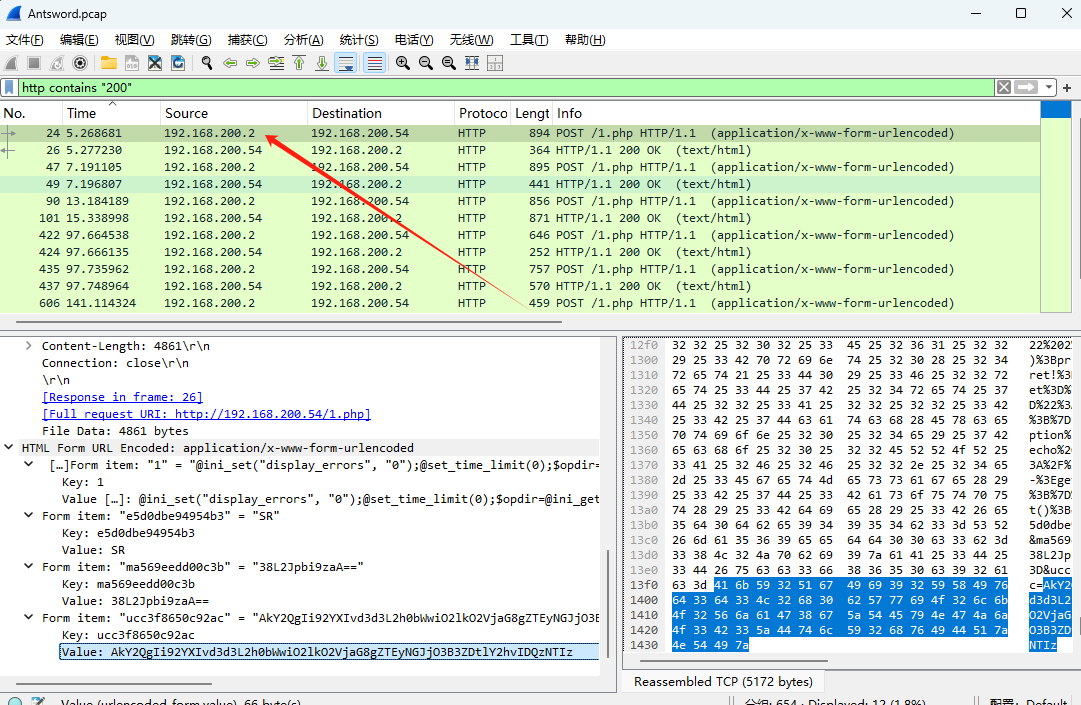Switch to Reassembled TCP (5172 bytes) tab
1081x705 pixels.
[723, 682]
